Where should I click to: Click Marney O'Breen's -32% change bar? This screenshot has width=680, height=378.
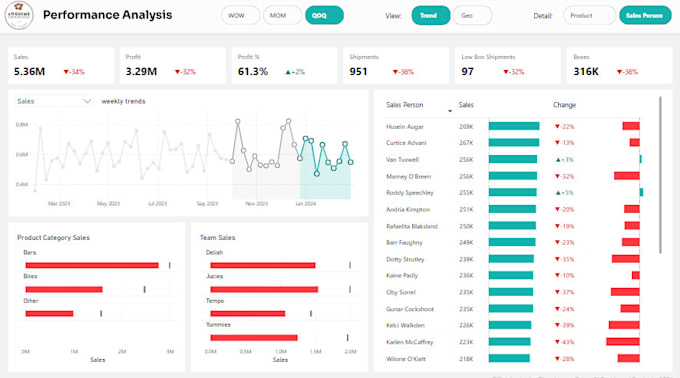point(627,176)
